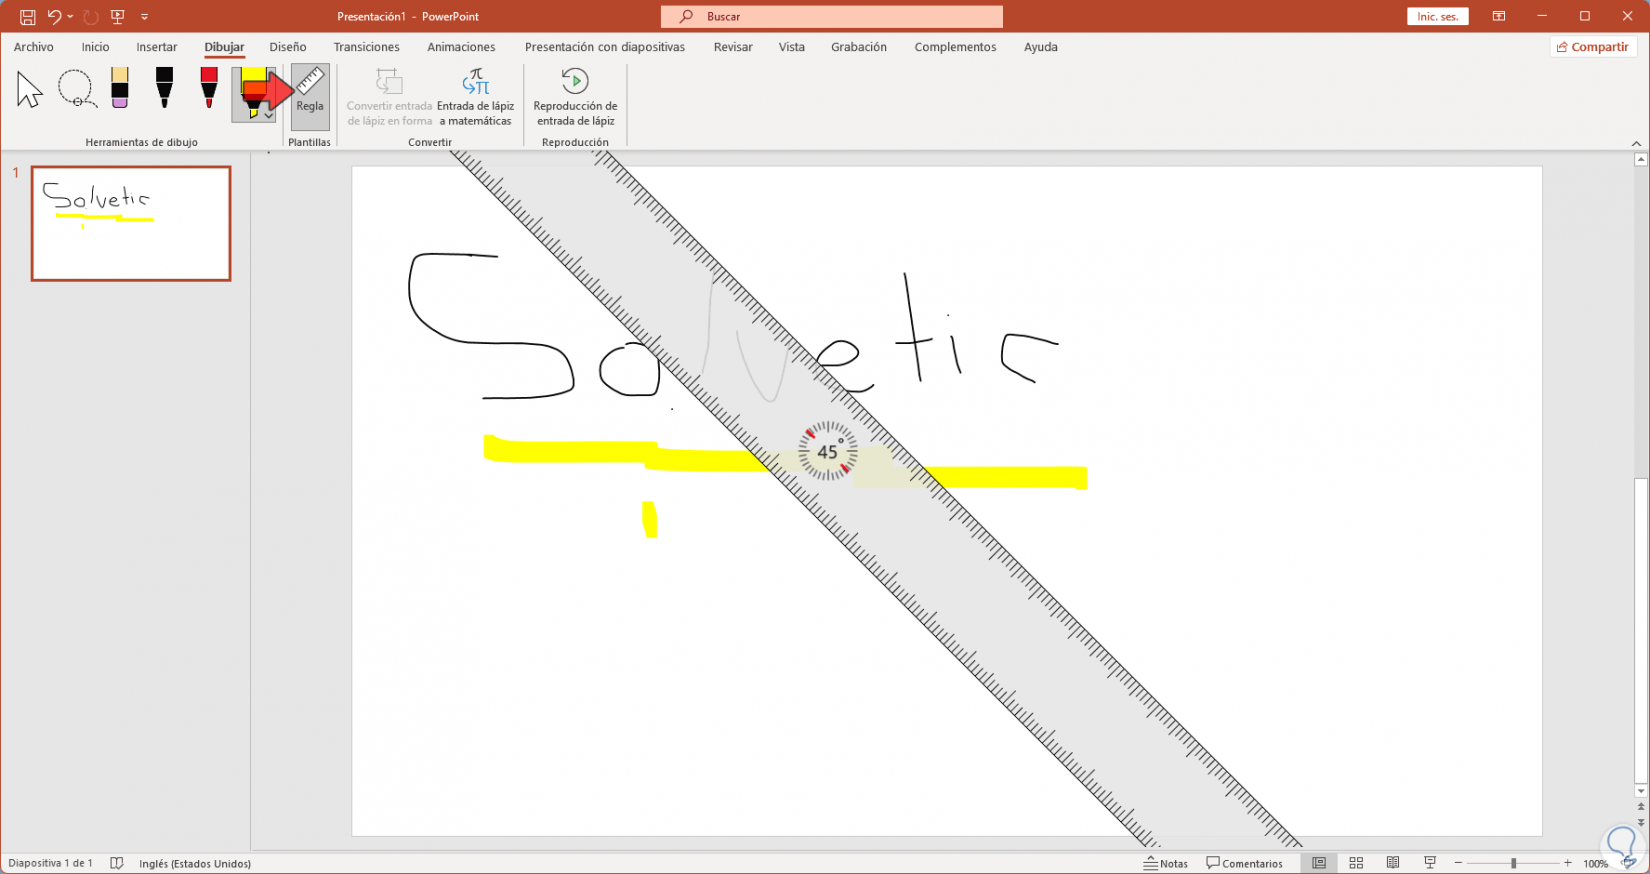1650x874 pixels.
Task: Open the Ayuda tab
Action: 1041,47
